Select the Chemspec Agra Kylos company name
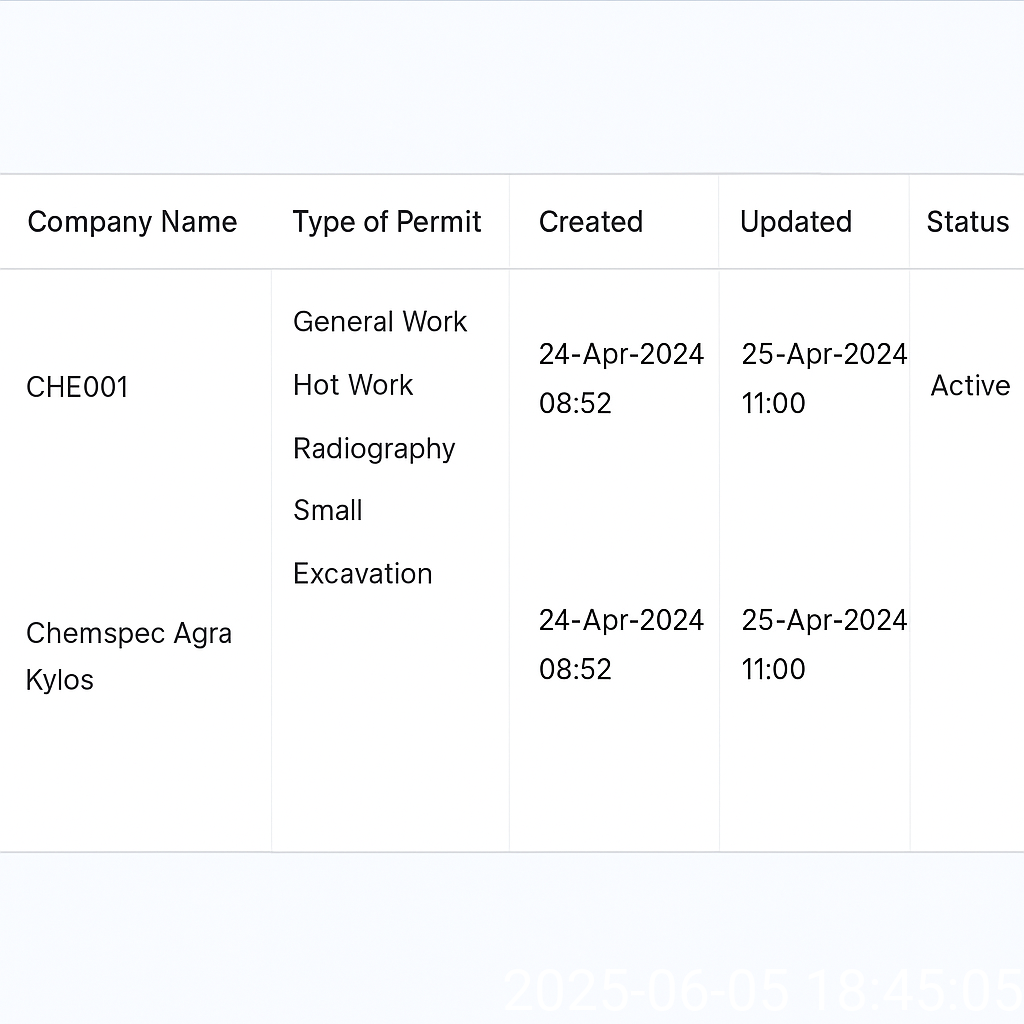Viewport: 1024px width, 1024px height. click(128, 656)
